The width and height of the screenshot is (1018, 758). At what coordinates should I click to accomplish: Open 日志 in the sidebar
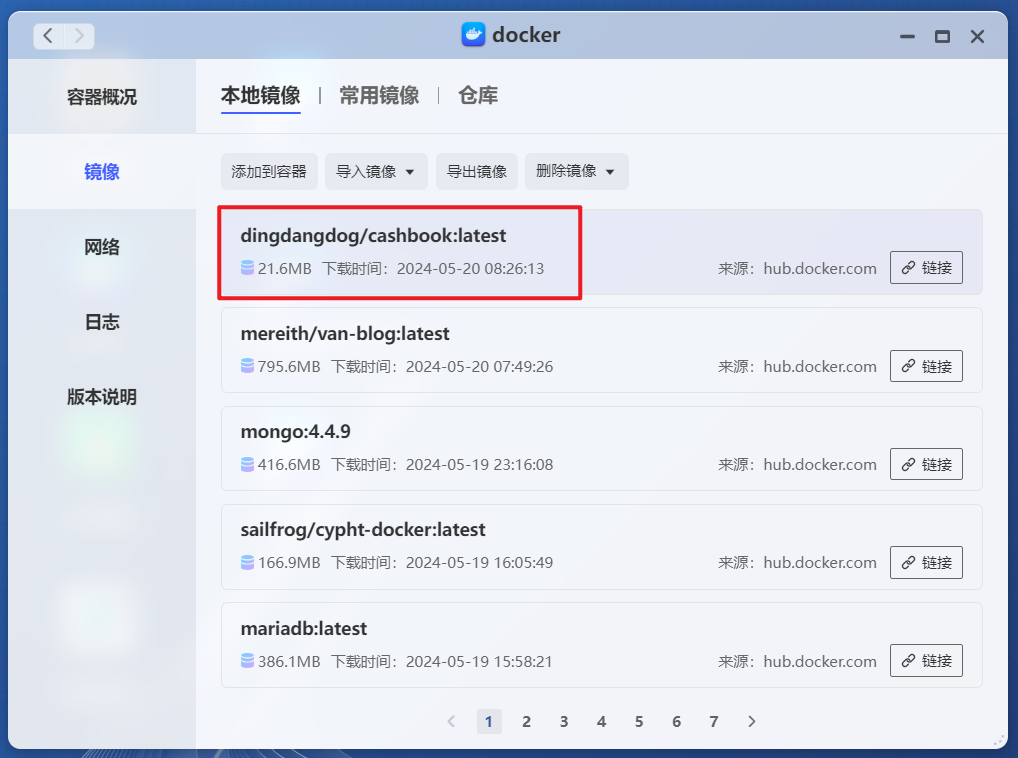pos(102,321)
